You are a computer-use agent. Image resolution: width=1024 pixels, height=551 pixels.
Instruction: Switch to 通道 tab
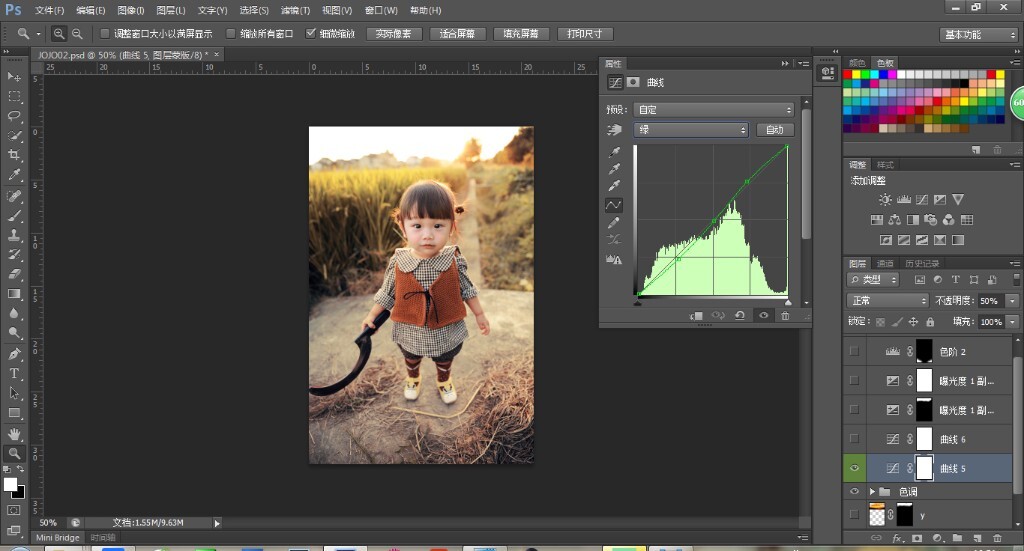pos(885,263)
